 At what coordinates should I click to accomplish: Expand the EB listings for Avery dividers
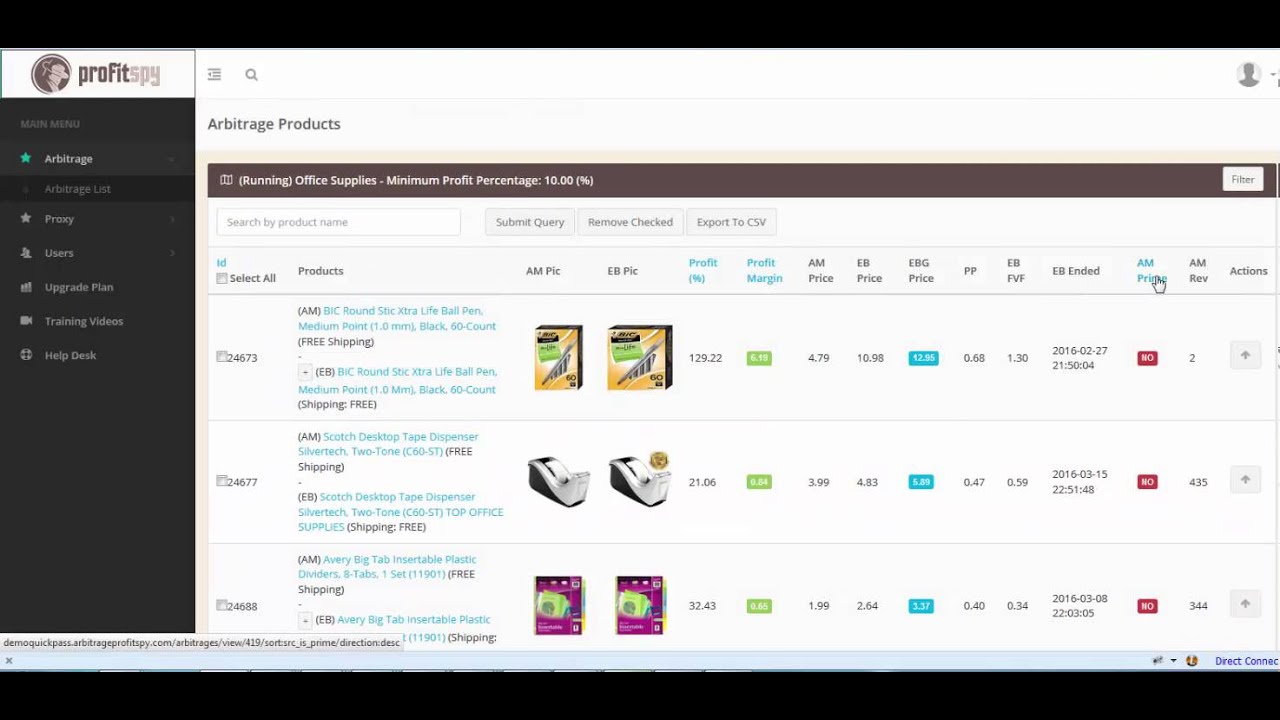click(x=305, y=620)
